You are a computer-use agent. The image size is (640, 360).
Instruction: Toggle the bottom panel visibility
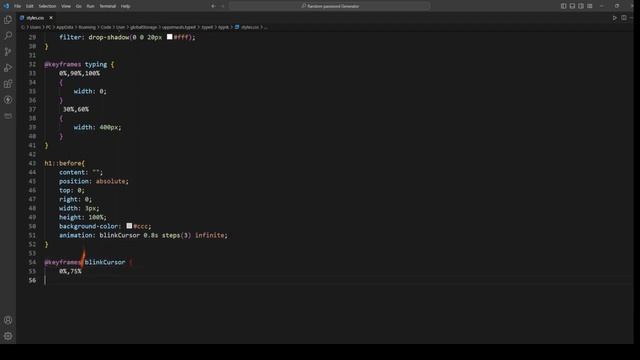(x=572, y=6)
